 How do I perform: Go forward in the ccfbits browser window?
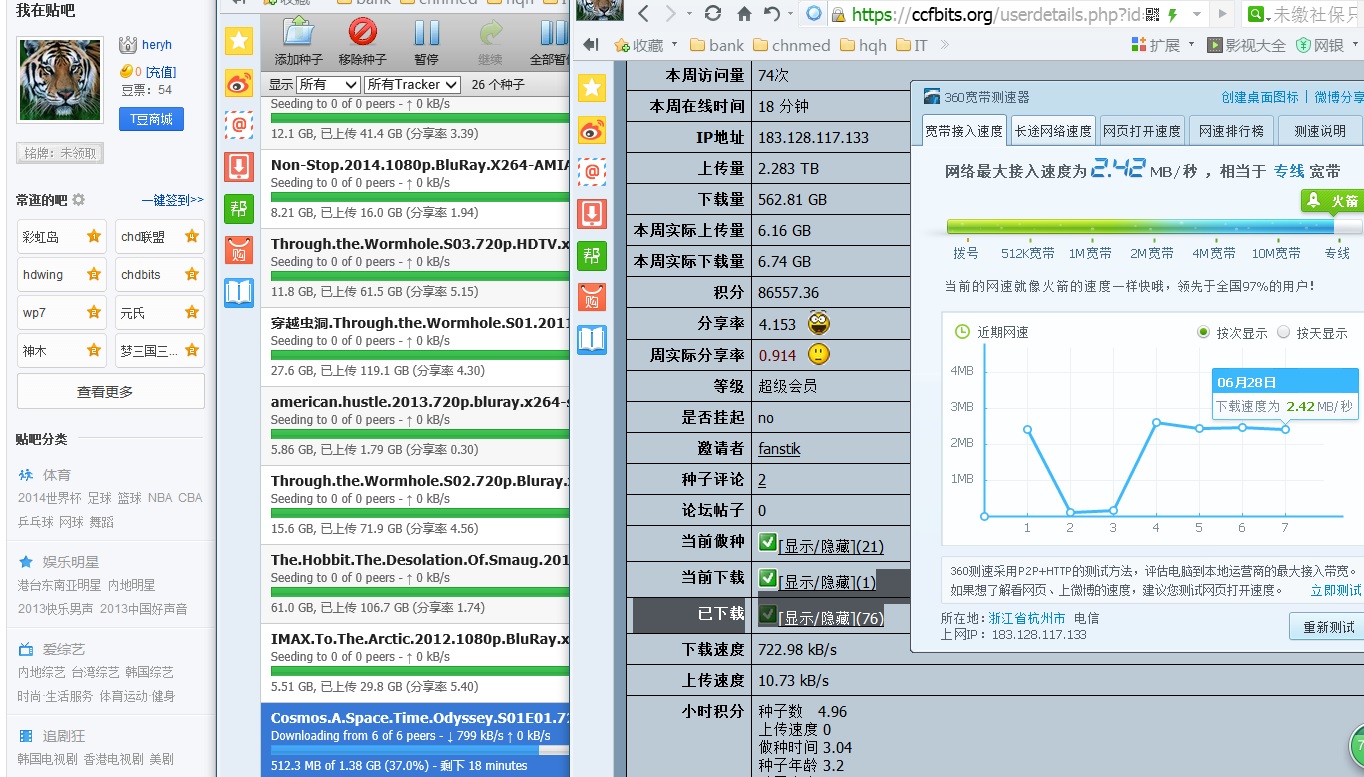670,14
